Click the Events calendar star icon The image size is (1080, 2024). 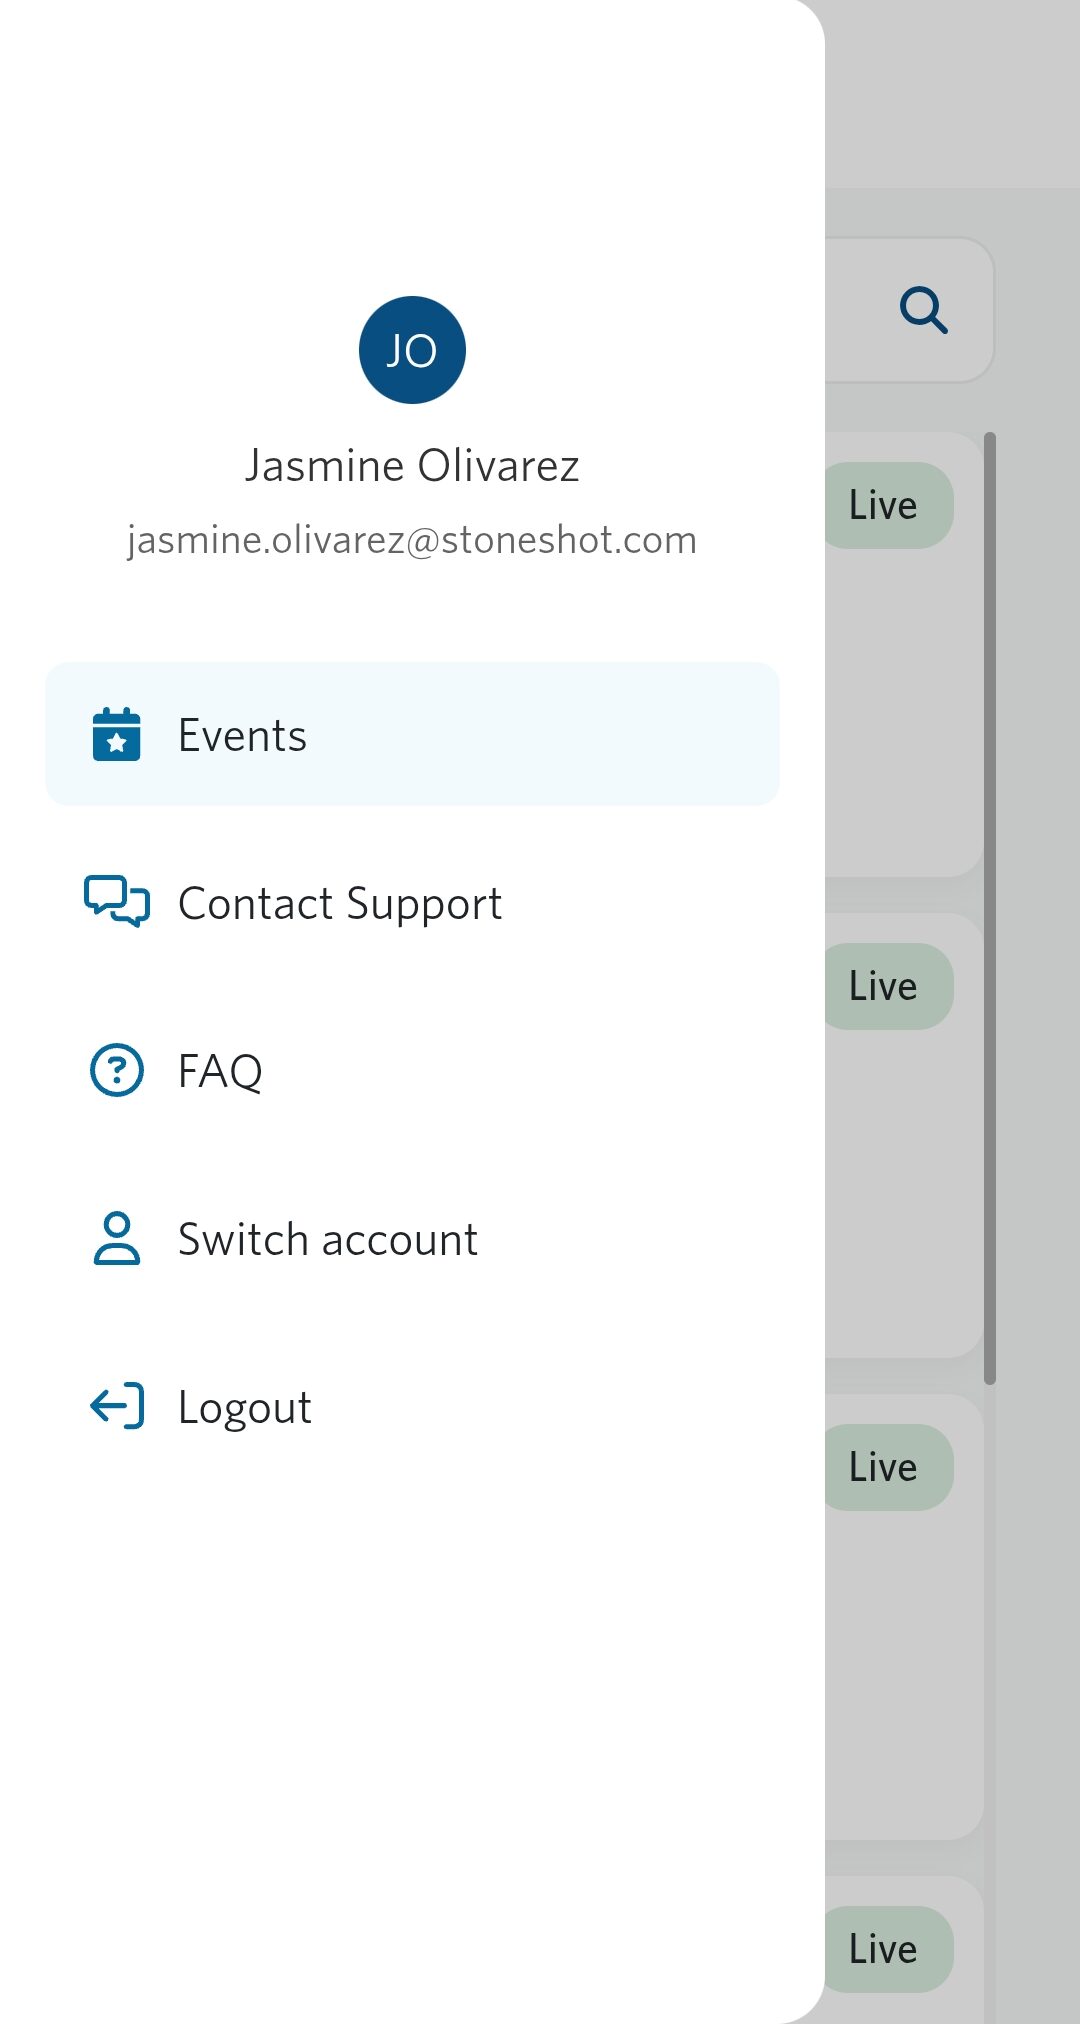(x=117, y=735)
